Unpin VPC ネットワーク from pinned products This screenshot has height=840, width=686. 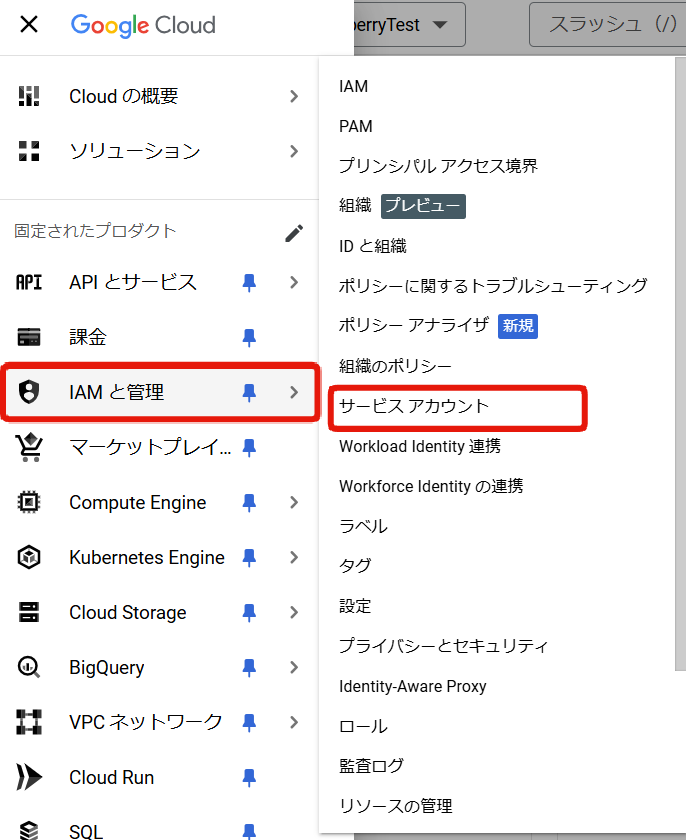coord(249,723)
